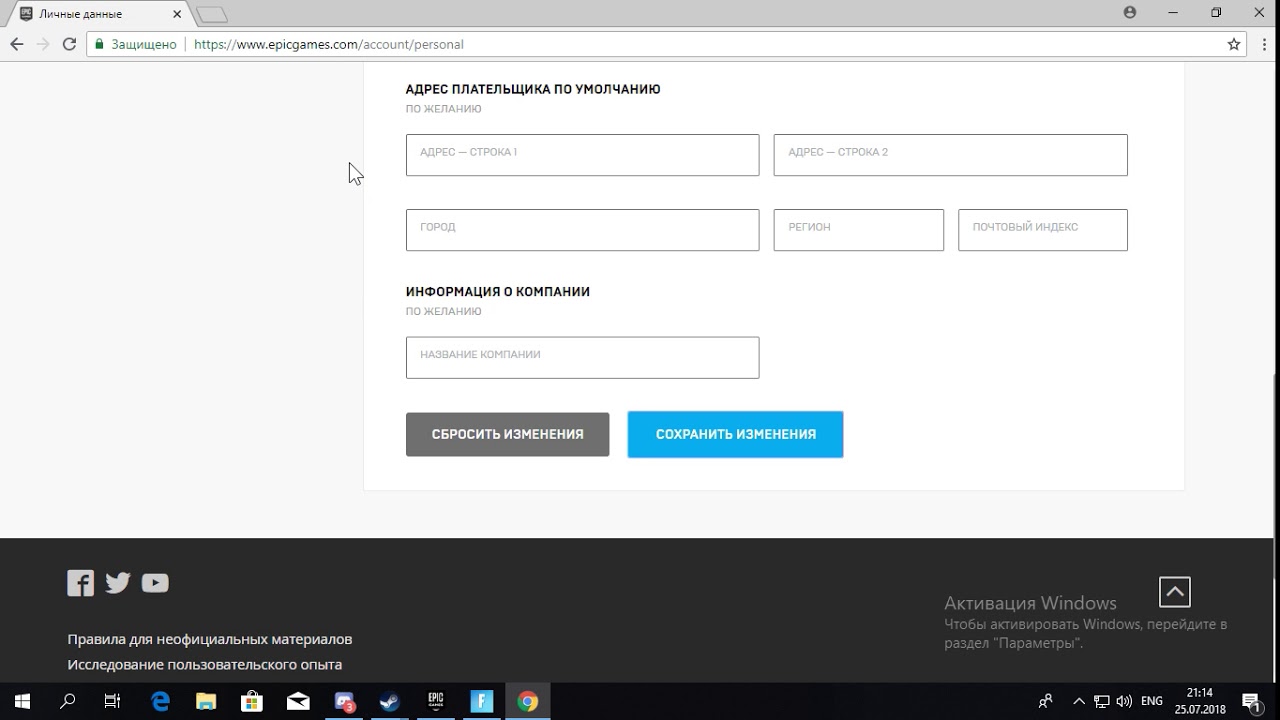Click the URL in the address bar
This screenshot has height=720, width=1280.
(329, 44)
